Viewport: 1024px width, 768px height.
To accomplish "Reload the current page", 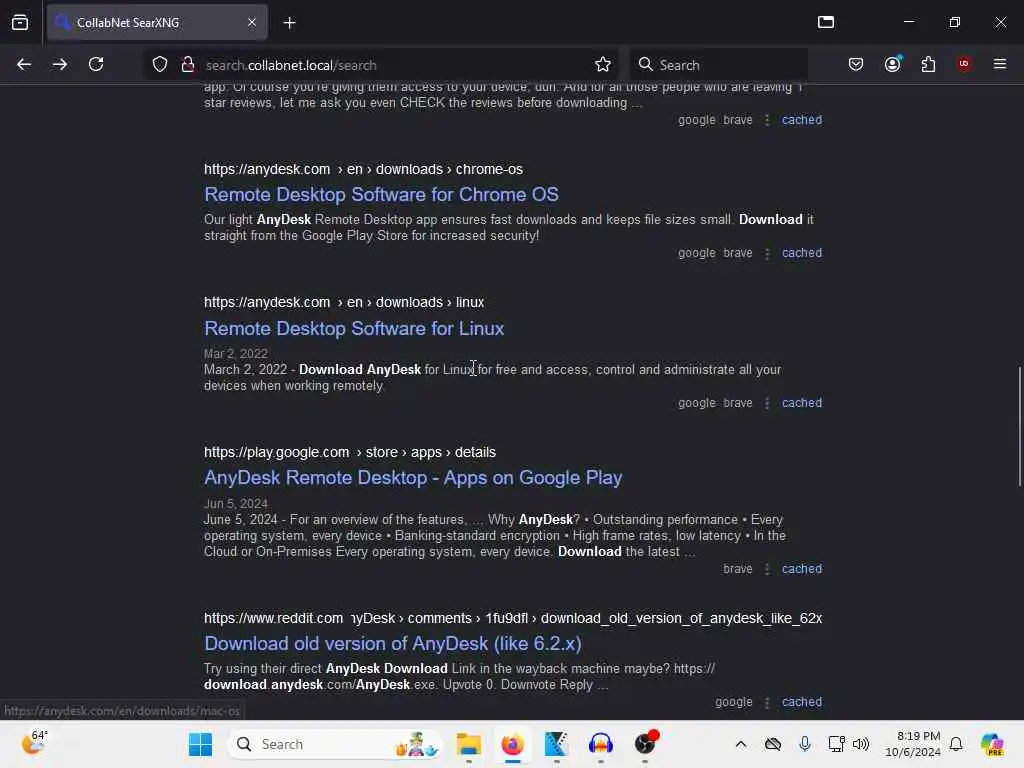I will click(96, 64).
